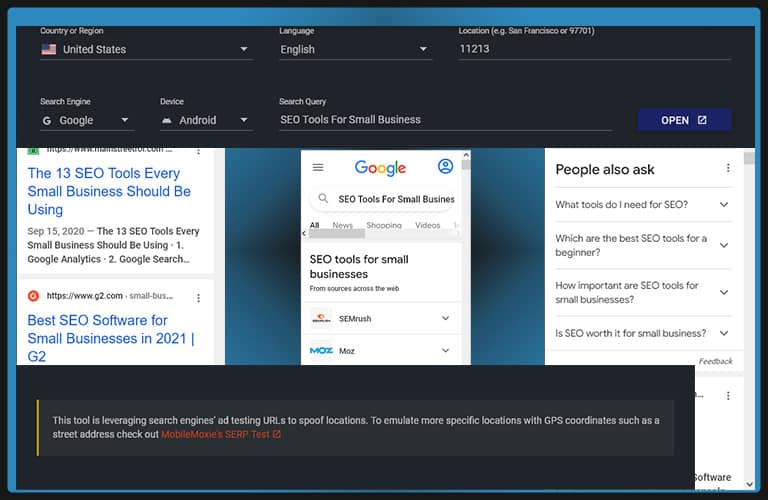The image size is (768, 500).
Task: Open three-dot menu for mainstreetroi result
Action: [198, 151]
